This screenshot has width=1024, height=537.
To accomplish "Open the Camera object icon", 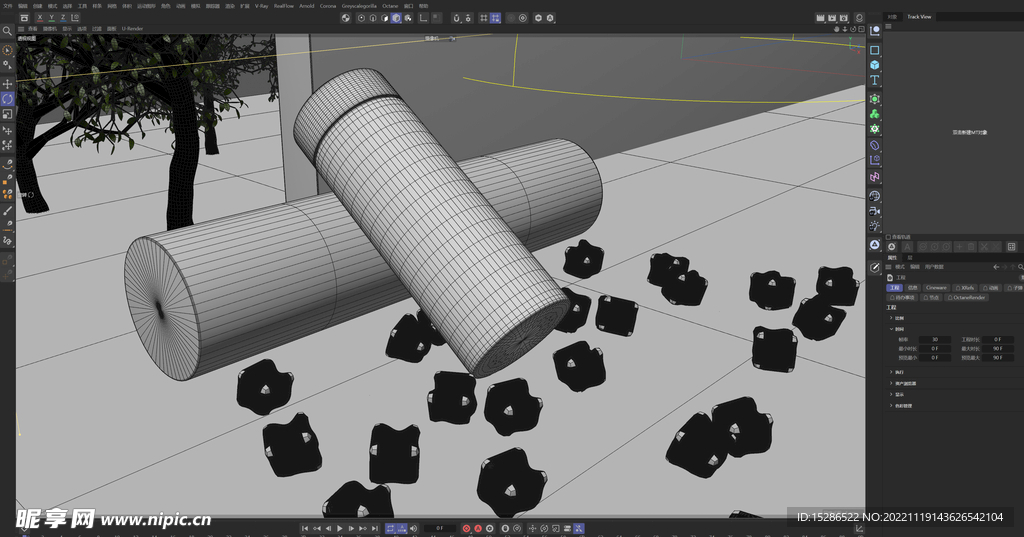I will click(874, 211).
